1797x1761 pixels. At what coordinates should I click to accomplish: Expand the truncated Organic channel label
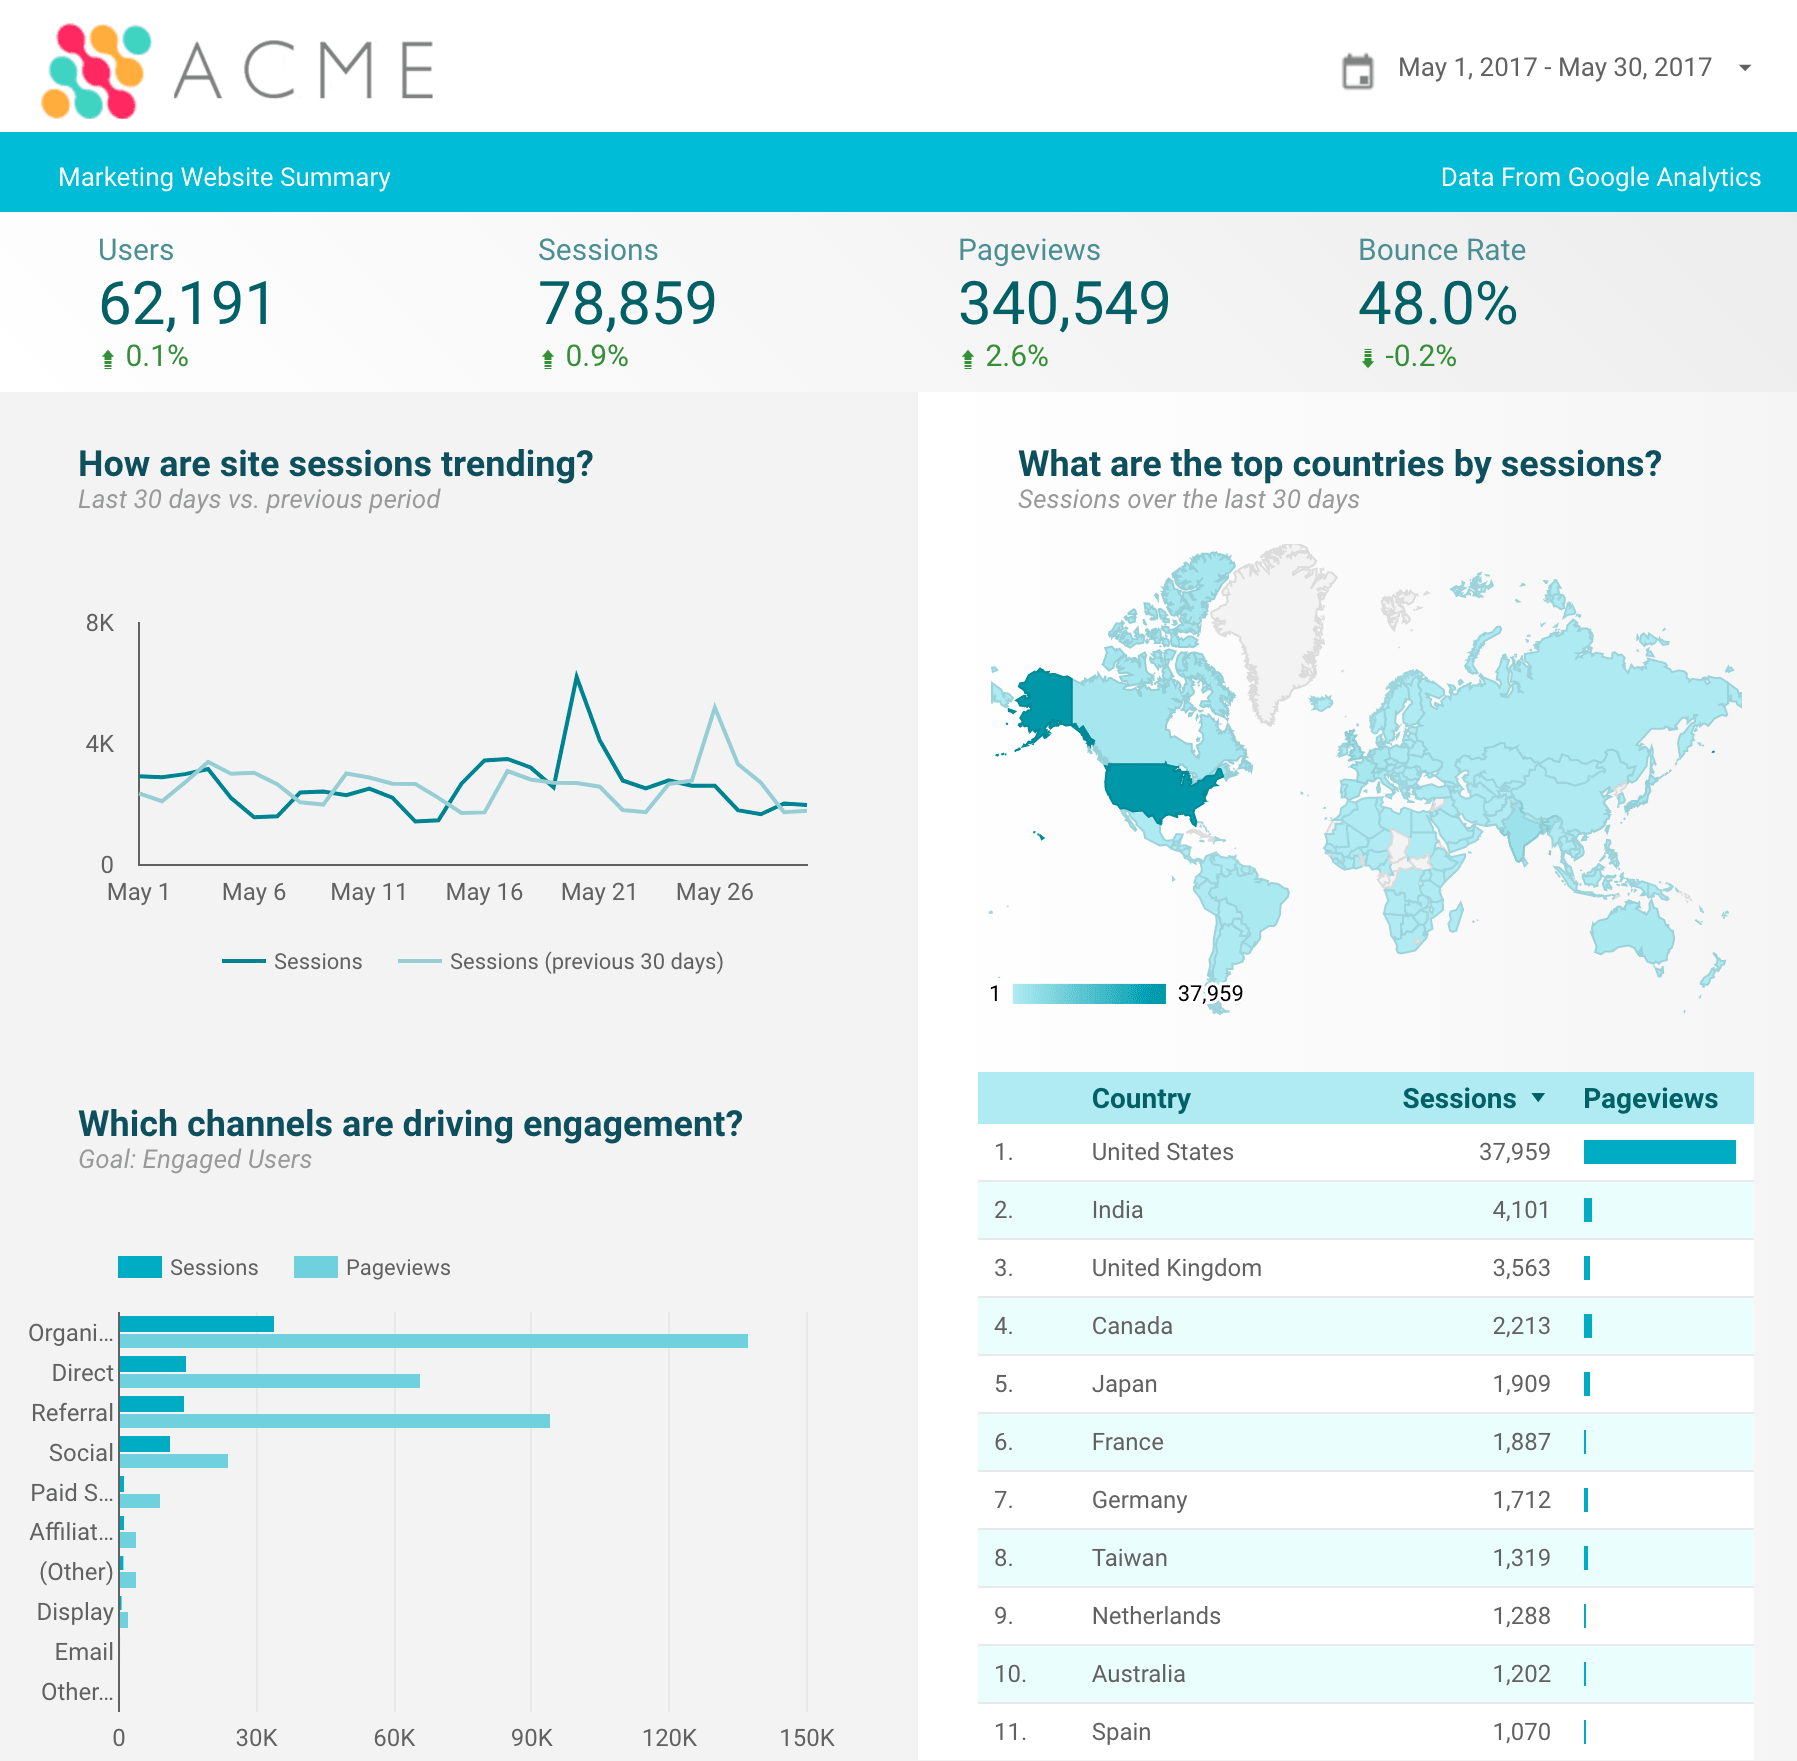70,1332
